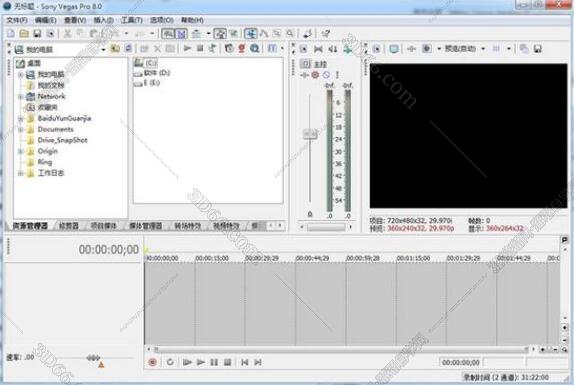The width and height of the screenshot is (574, 385).
Task: Go up one folder level in explorer
Action: [115, 48]
